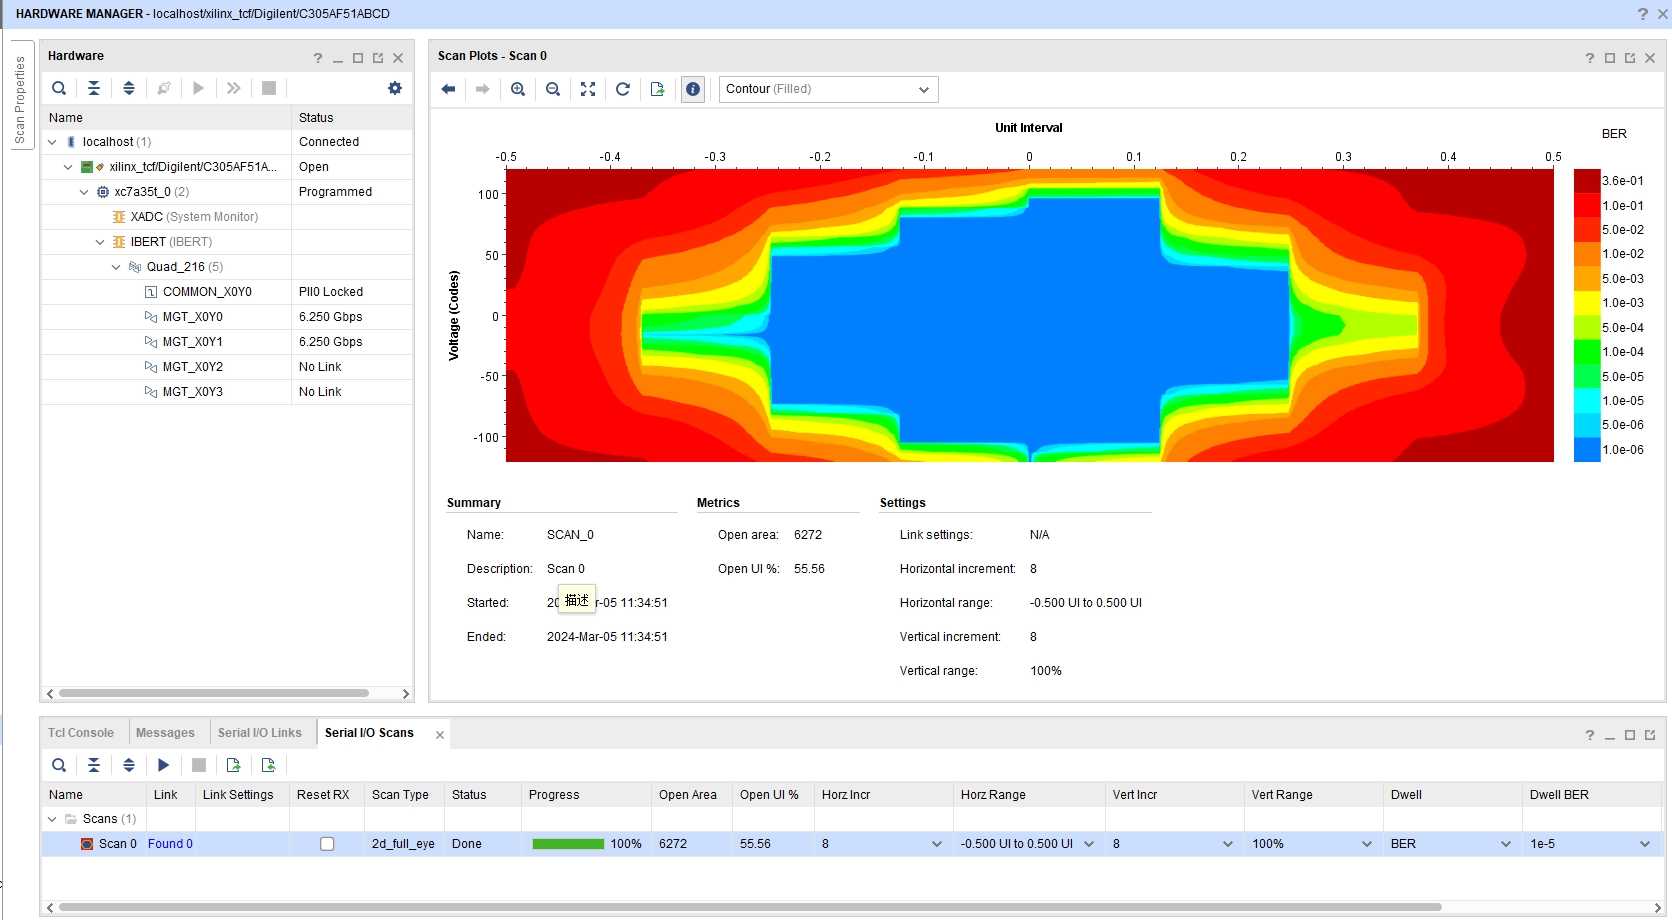Open Vert Range dropdown for Scan 0
The height and width of the screenshot is (920, 1672).
click(x=1367, y=844)
